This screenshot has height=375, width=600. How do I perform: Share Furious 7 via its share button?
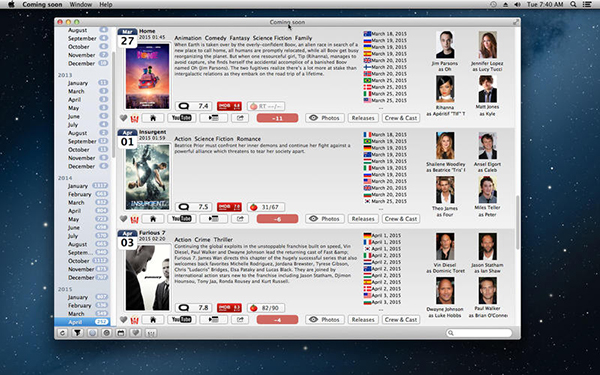[x=240, y=320]
